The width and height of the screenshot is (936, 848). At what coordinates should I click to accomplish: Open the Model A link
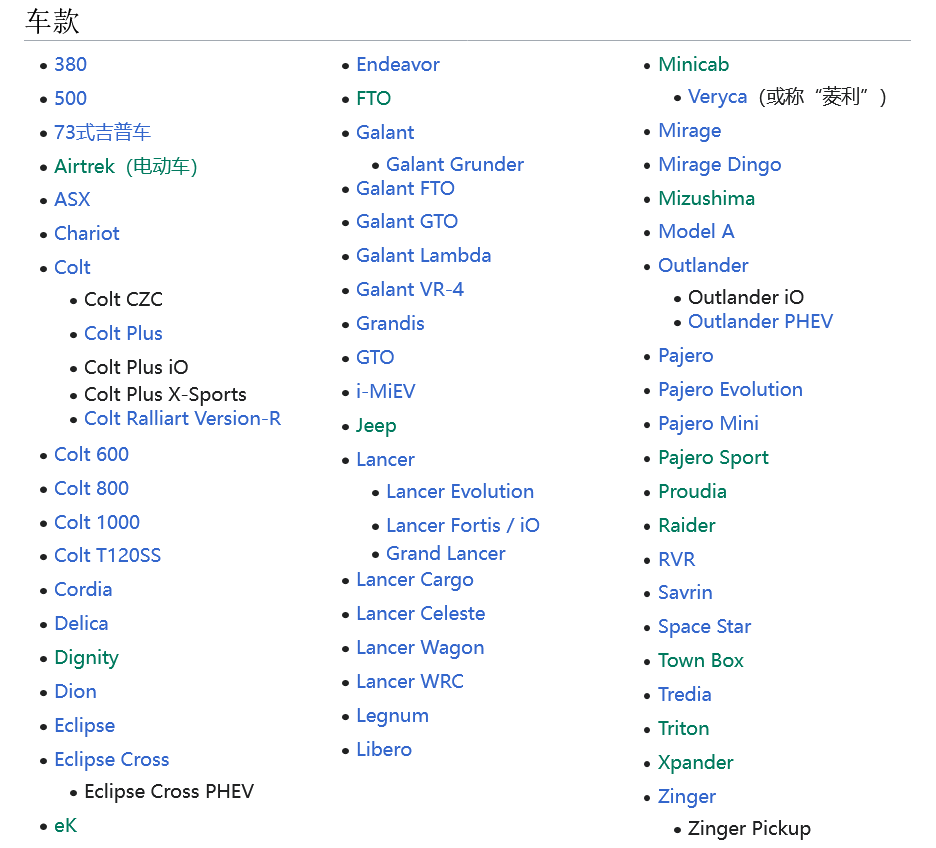click(x=696, y=232)
